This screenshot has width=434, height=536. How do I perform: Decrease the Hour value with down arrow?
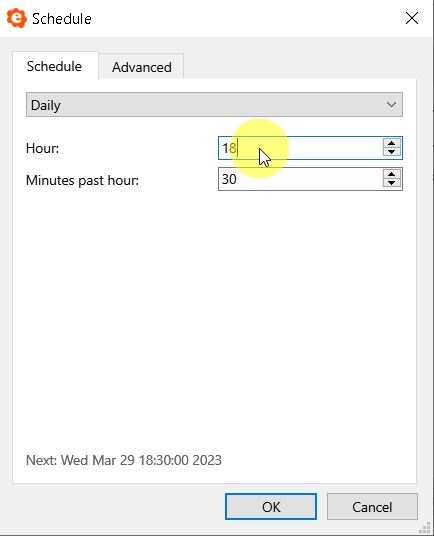click(x=392, y=152)
